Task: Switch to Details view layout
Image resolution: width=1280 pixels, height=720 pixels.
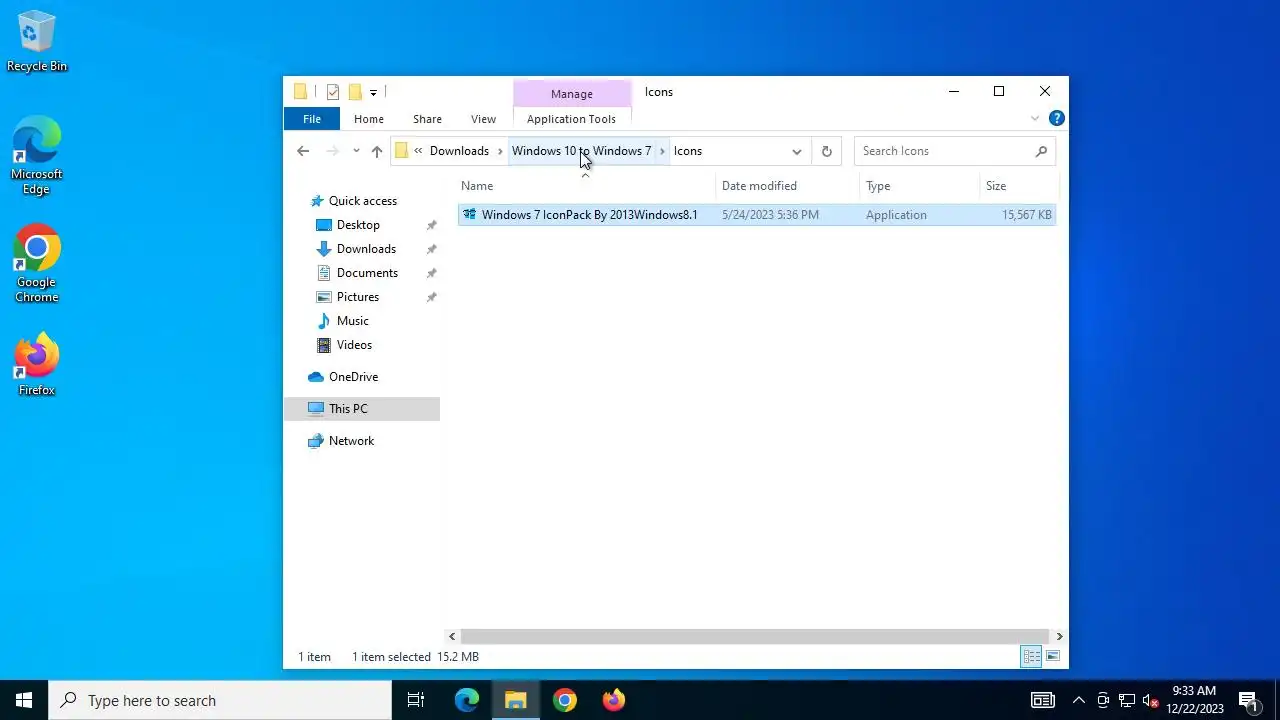Action: [1031, 657]
